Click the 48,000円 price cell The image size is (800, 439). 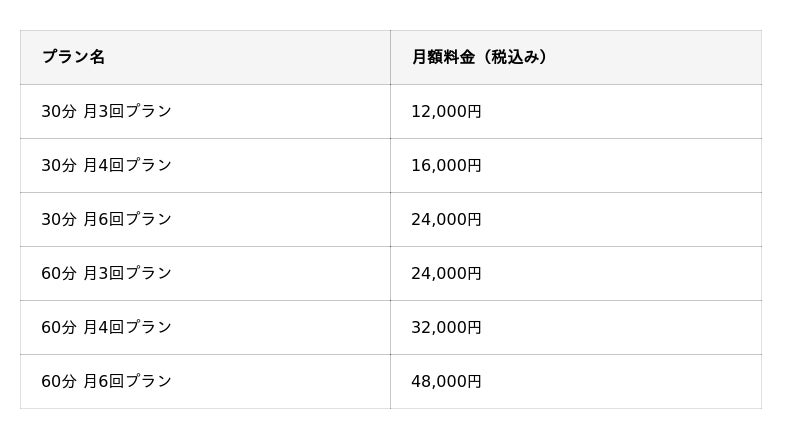446,381
